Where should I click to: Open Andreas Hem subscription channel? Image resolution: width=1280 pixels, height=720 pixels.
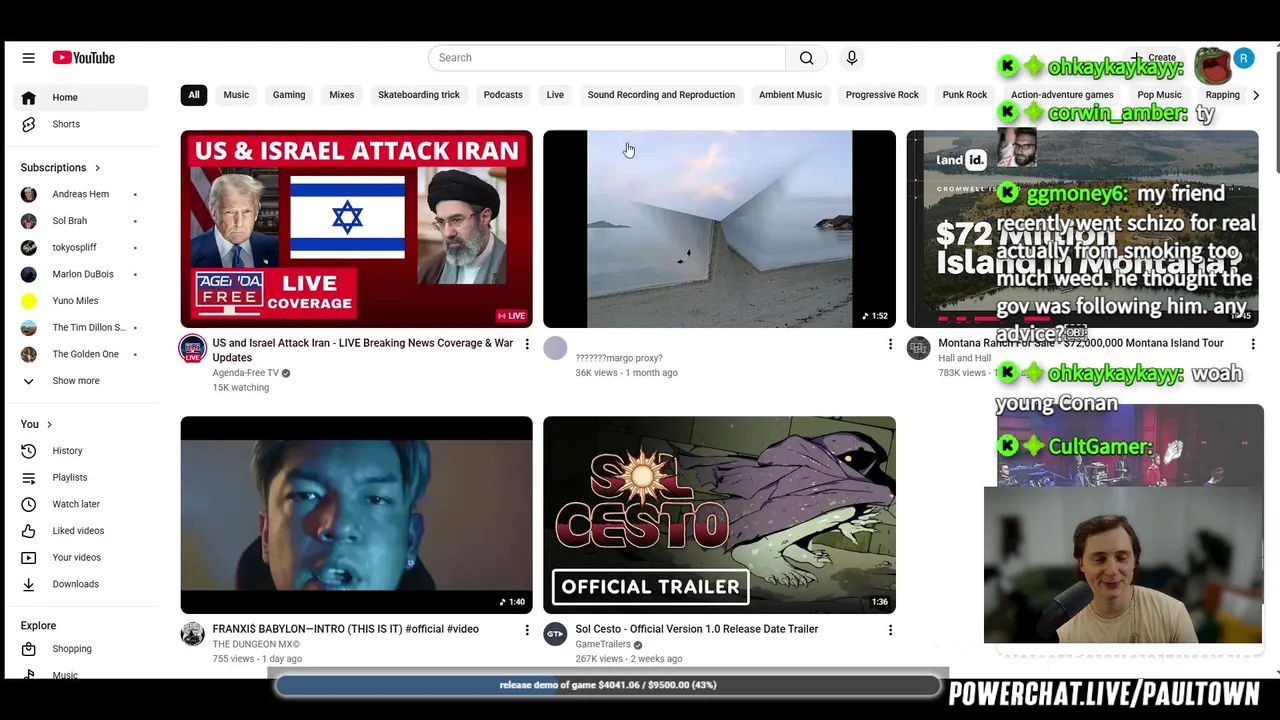(x=82, y=194)
